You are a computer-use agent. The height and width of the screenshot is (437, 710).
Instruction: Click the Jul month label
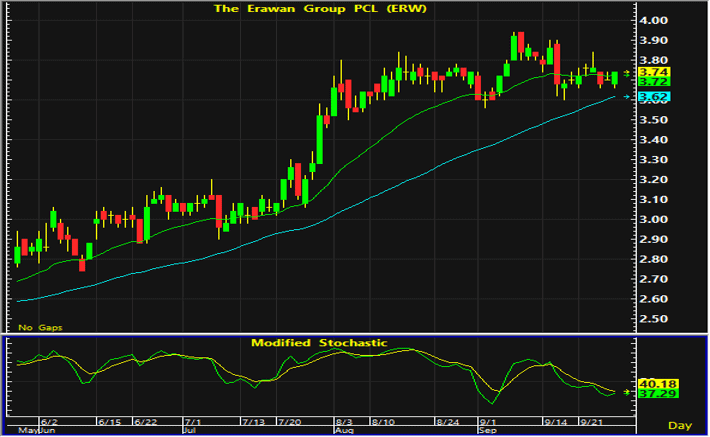[x=190, y=430]
